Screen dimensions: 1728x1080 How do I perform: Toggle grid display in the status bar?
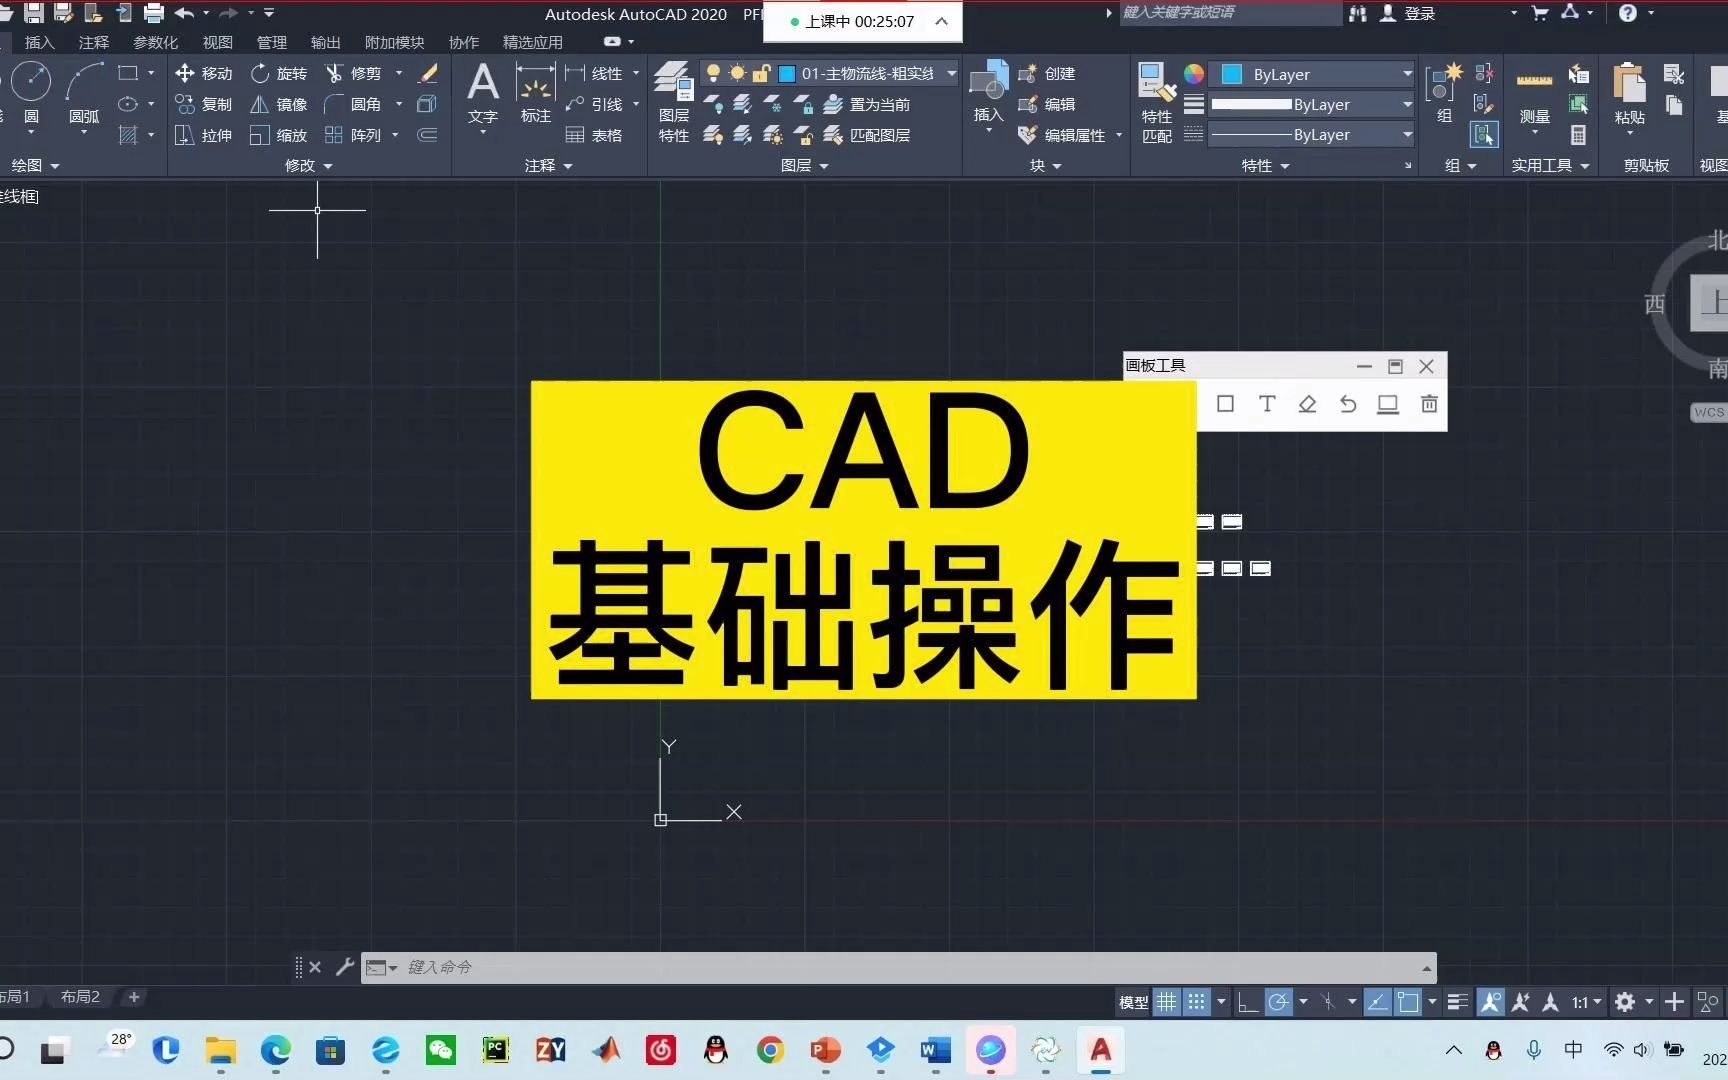(x=1166, y=1002)
